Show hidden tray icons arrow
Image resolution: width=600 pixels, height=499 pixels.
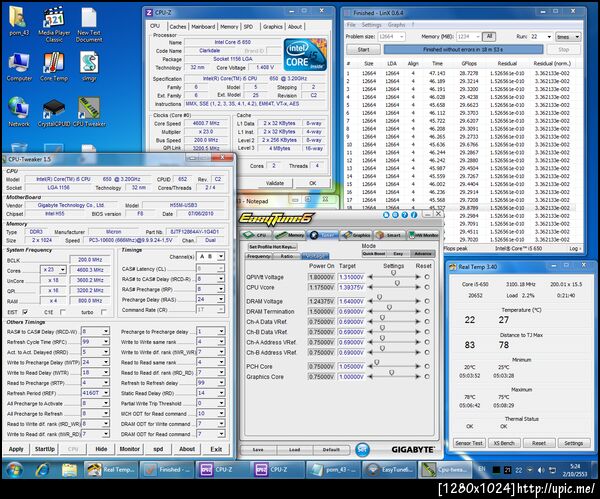tap(530, 470)
